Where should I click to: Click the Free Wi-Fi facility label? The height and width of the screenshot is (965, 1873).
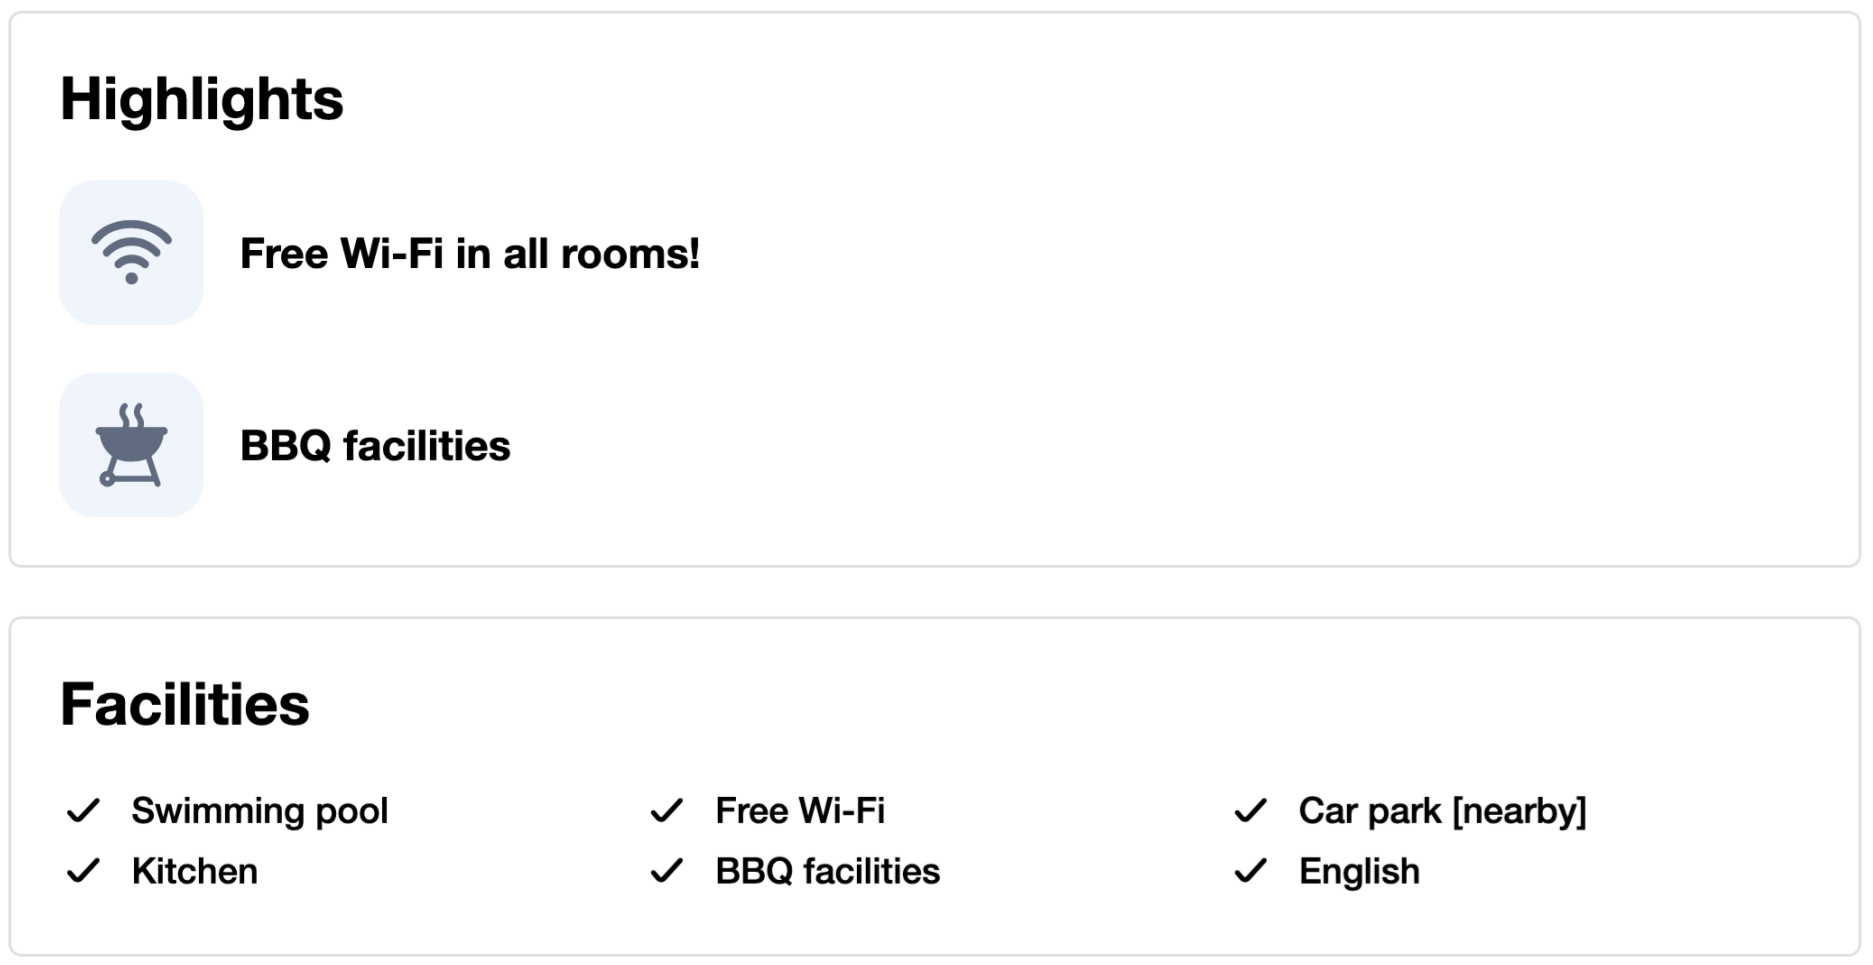[800, 811]
